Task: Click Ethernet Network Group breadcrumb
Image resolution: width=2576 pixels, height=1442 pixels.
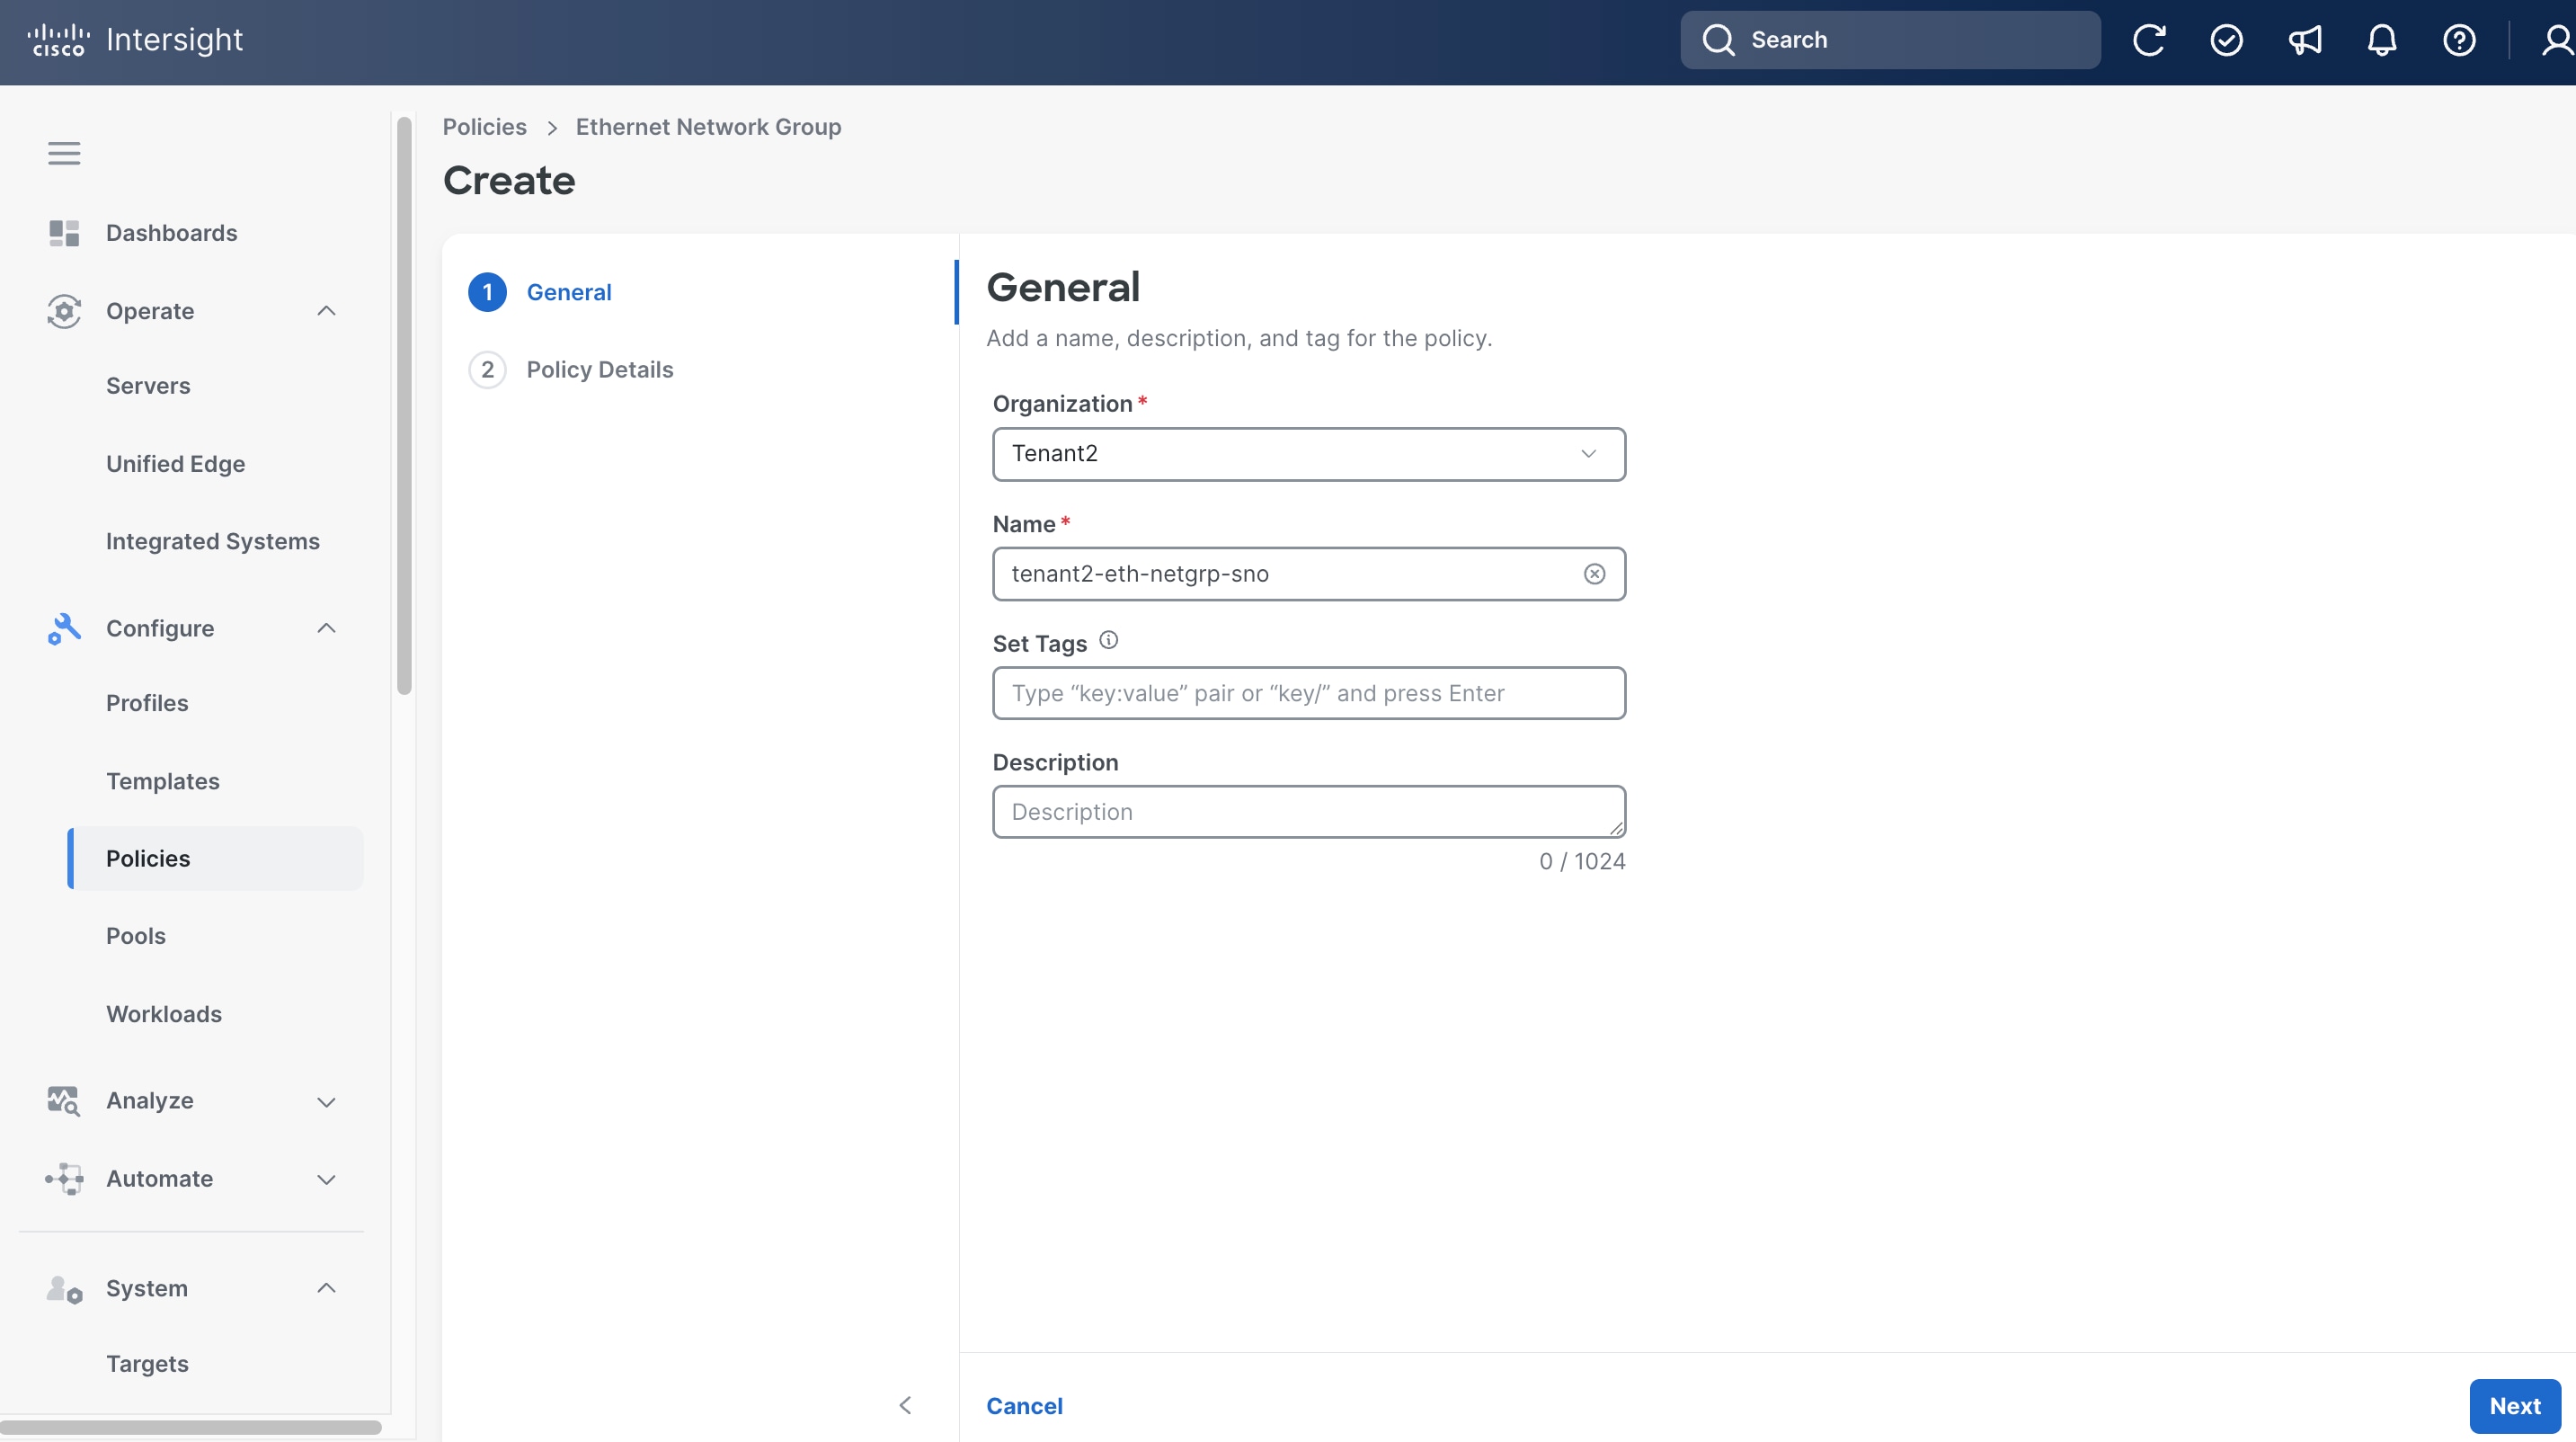Action: pos(708,127)
